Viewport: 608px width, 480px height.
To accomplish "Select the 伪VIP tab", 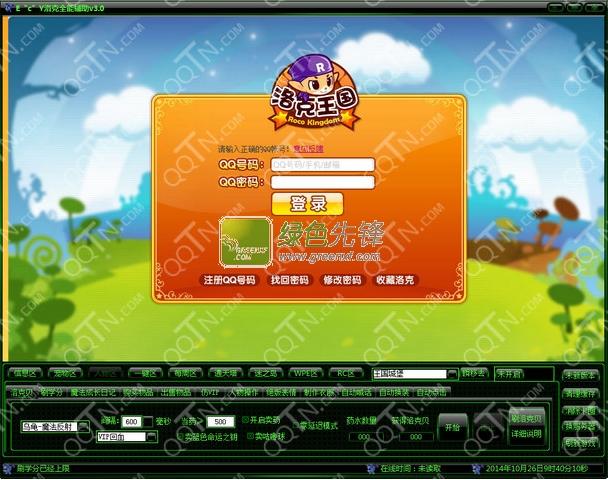I will (x=210, y=392).
